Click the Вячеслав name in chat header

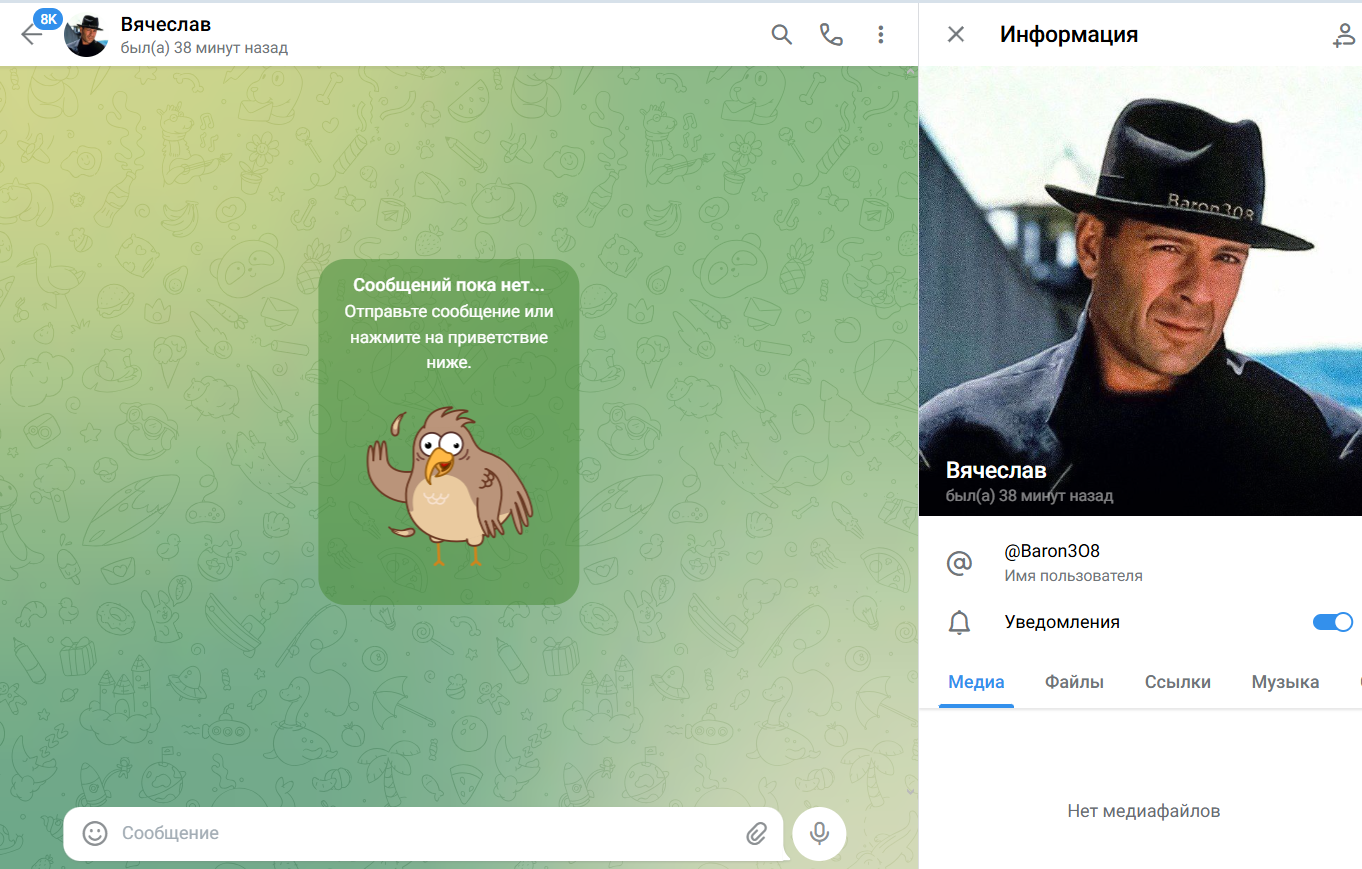[166, 25]
